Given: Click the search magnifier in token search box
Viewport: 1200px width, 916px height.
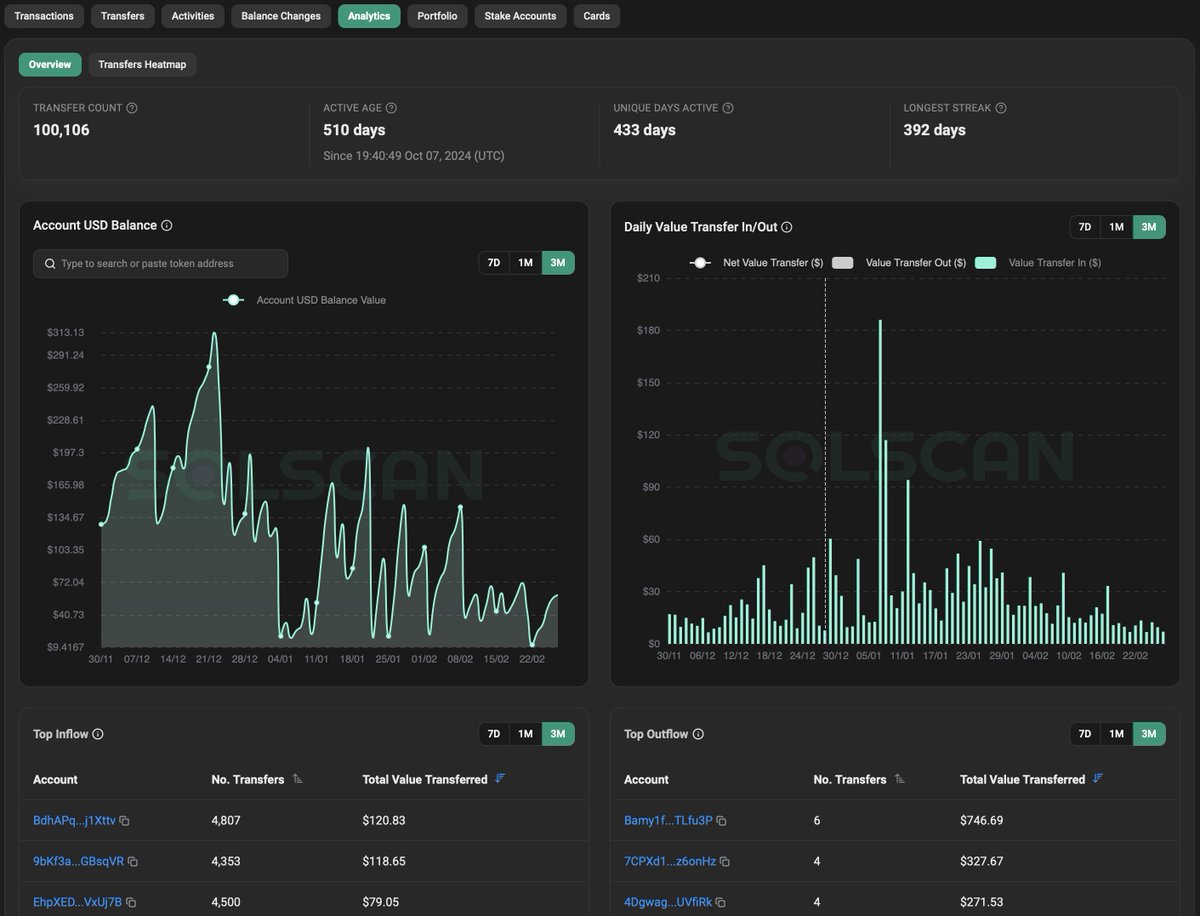Looking at the screenshot, I should point(49,263).
